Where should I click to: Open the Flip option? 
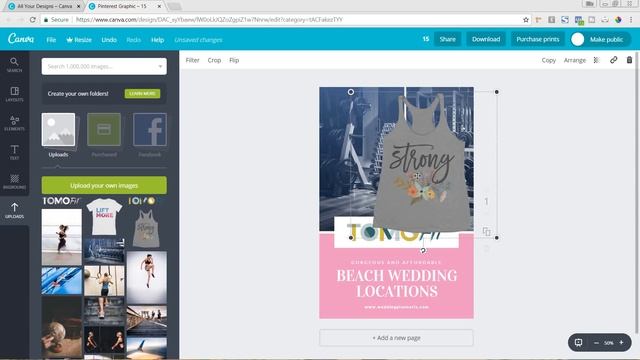(x=234, y=60)
